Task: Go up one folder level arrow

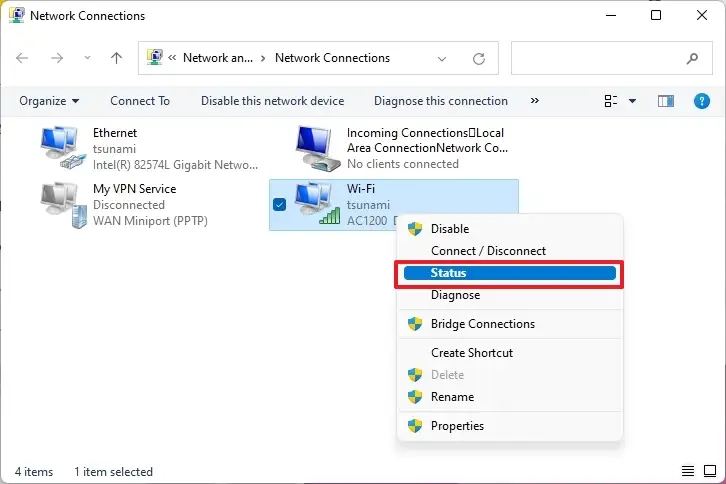Action: pos(116,58)
